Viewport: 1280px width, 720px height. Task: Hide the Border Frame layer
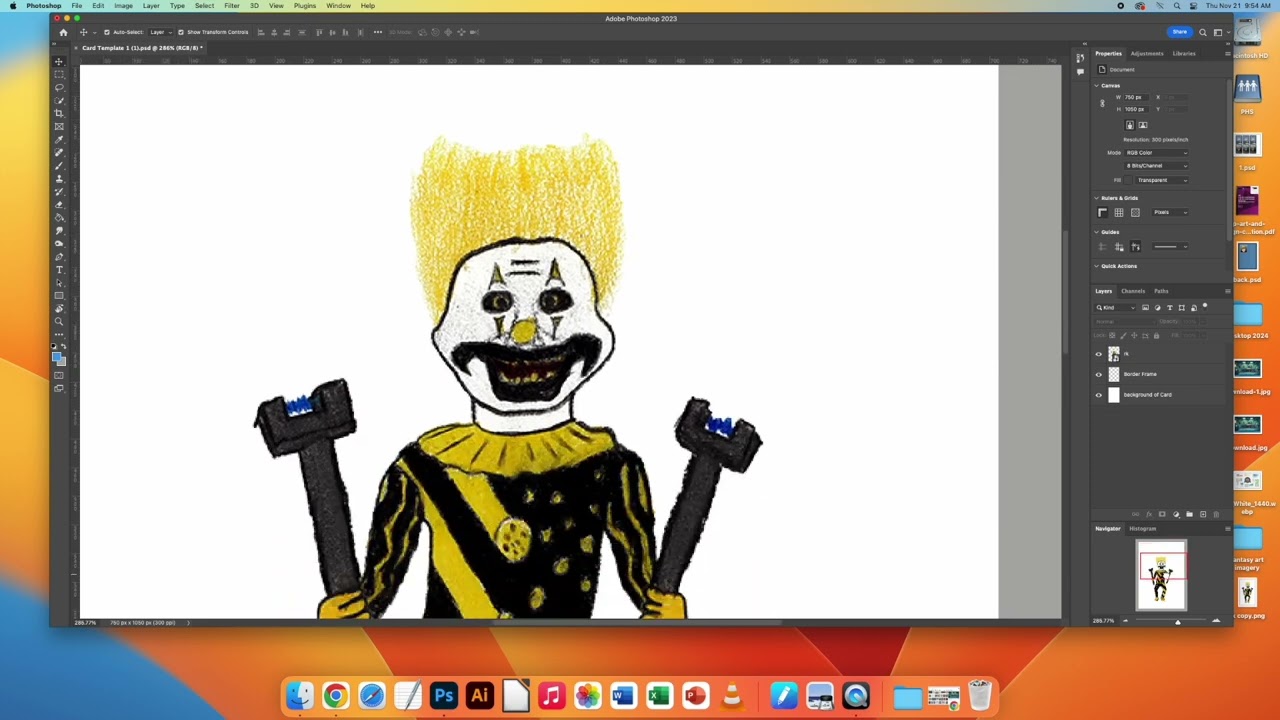click(1099, 374)
